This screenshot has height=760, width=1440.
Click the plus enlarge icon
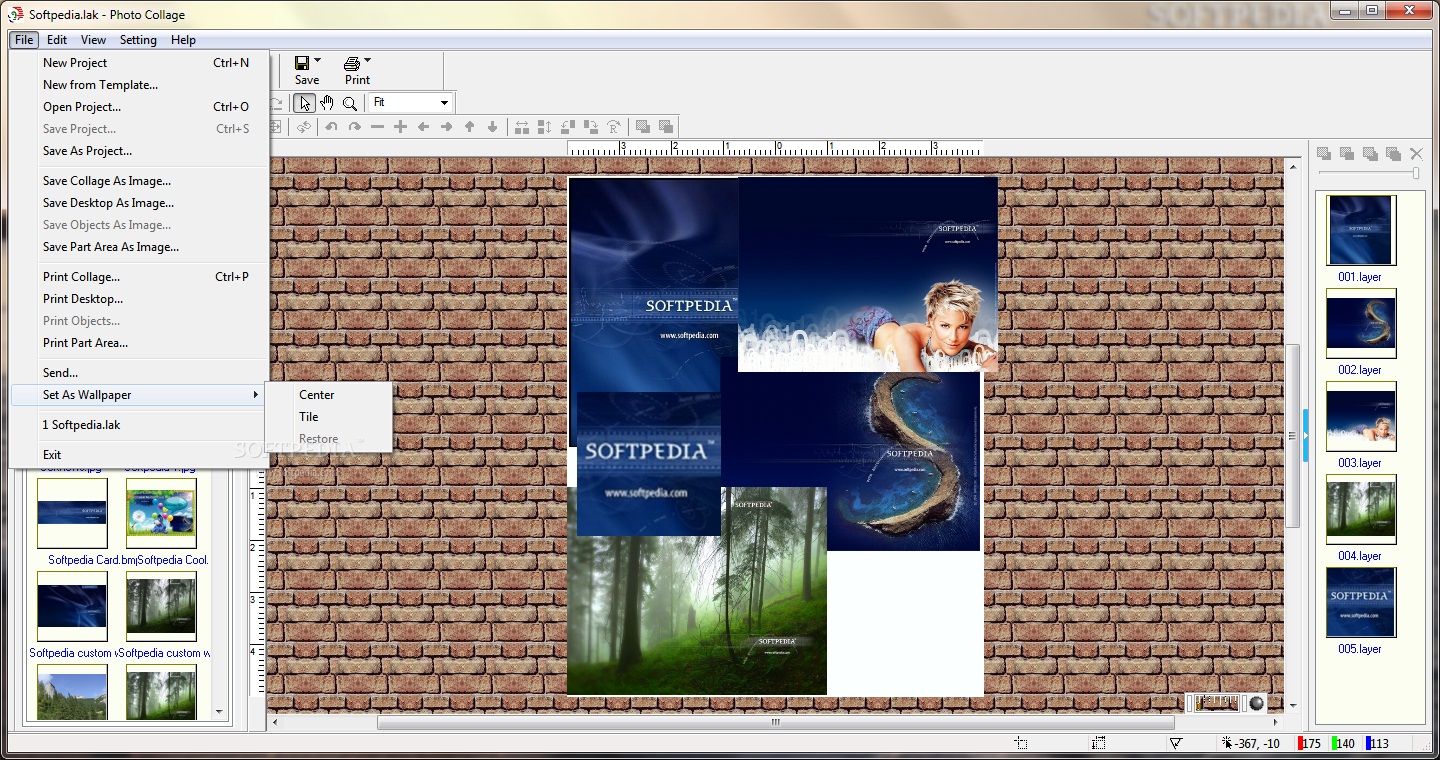click(400, 127)
